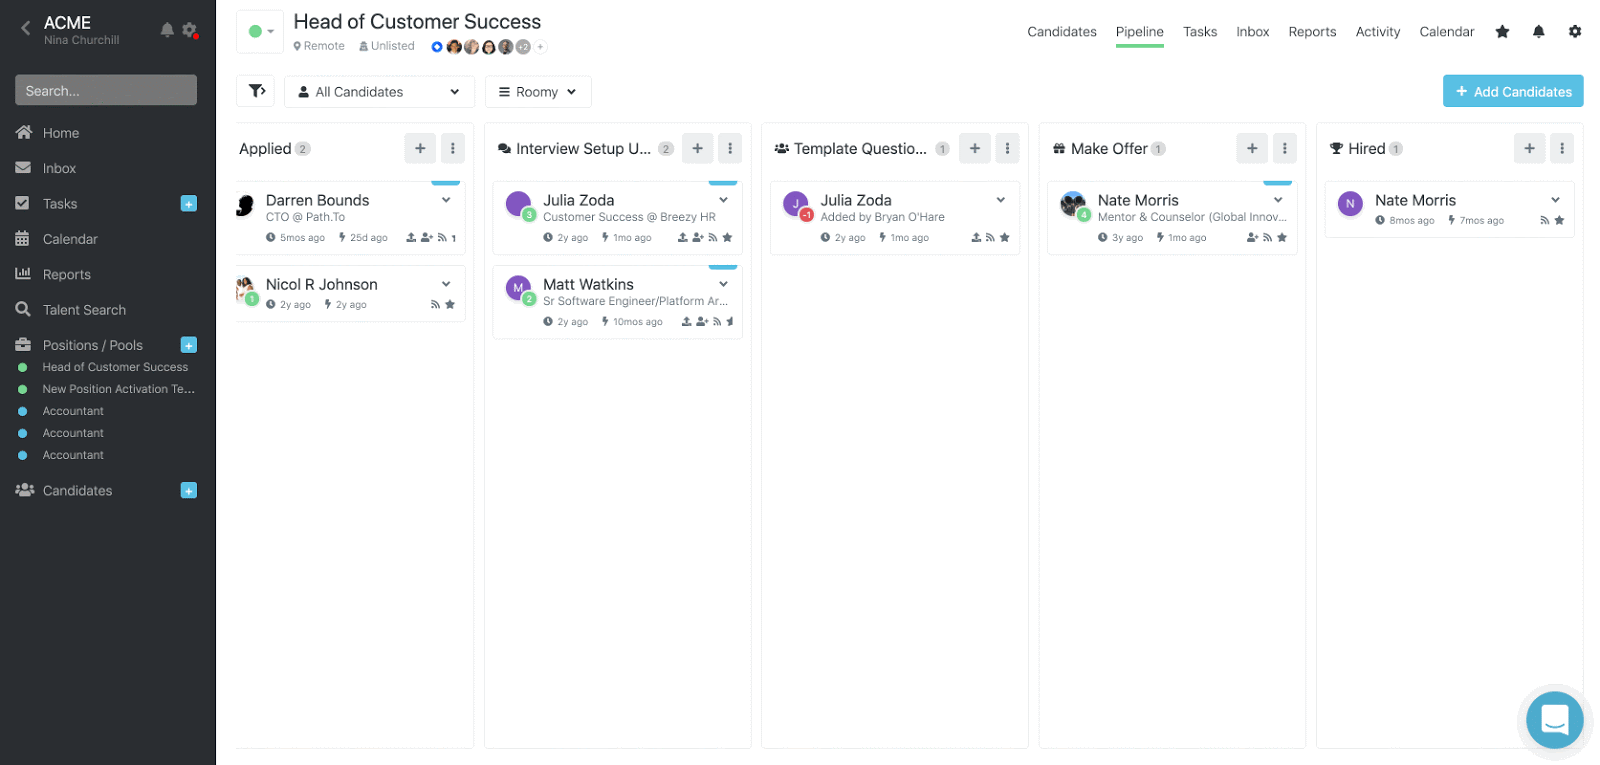
Task: Expand Matt Watkins card chevron
Action: tap(723, 284)
